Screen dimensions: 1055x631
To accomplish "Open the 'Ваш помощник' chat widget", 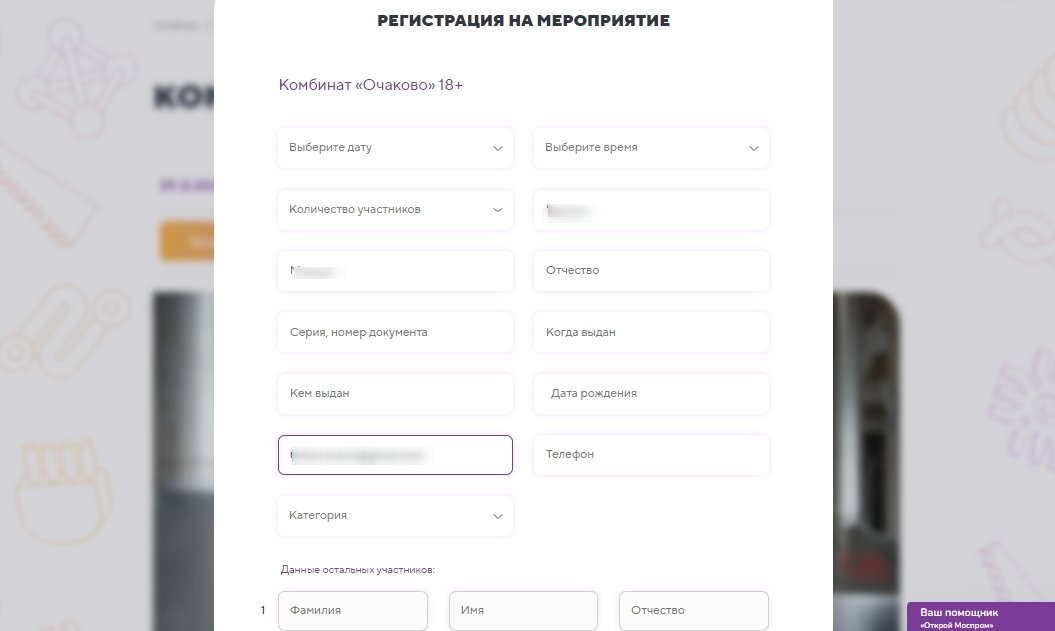I will (x=980, y=616).
